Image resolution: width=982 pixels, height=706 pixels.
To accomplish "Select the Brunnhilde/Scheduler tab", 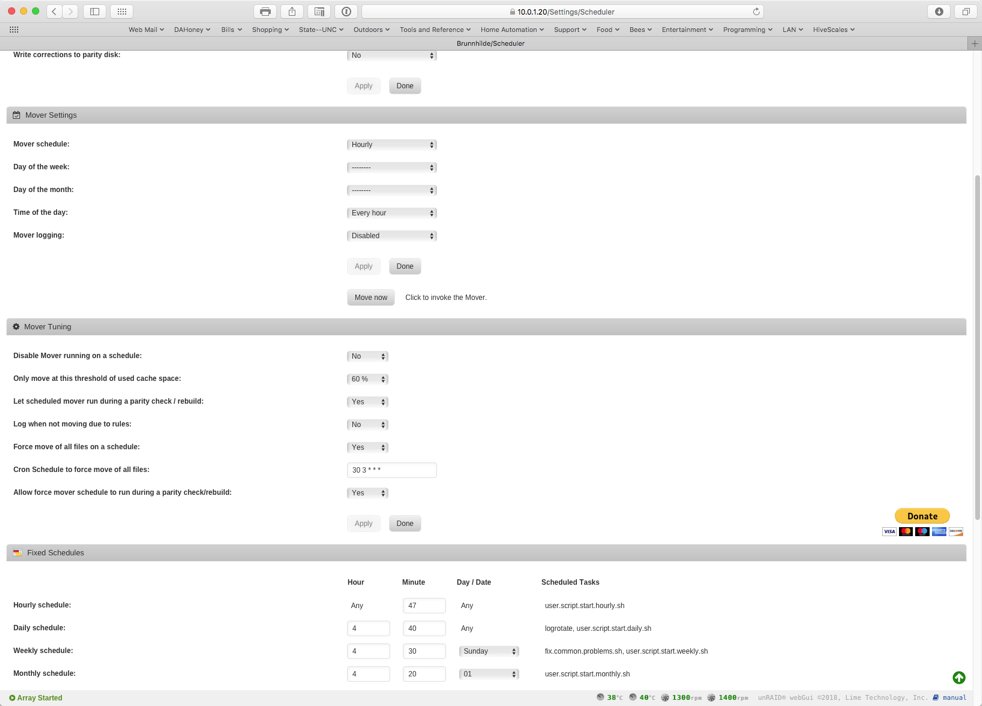I will (x=490, y=43).
